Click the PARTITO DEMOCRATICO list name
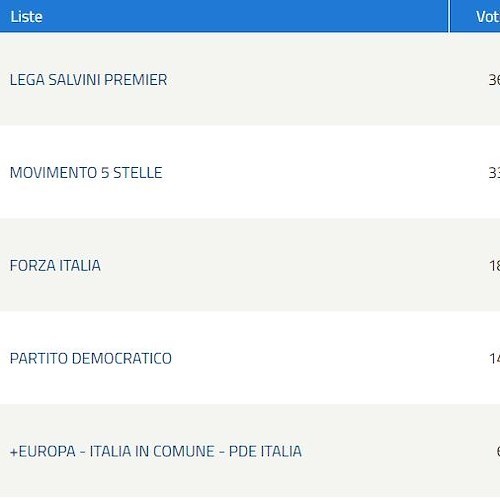The image size is (500, 500). (91, 358)
